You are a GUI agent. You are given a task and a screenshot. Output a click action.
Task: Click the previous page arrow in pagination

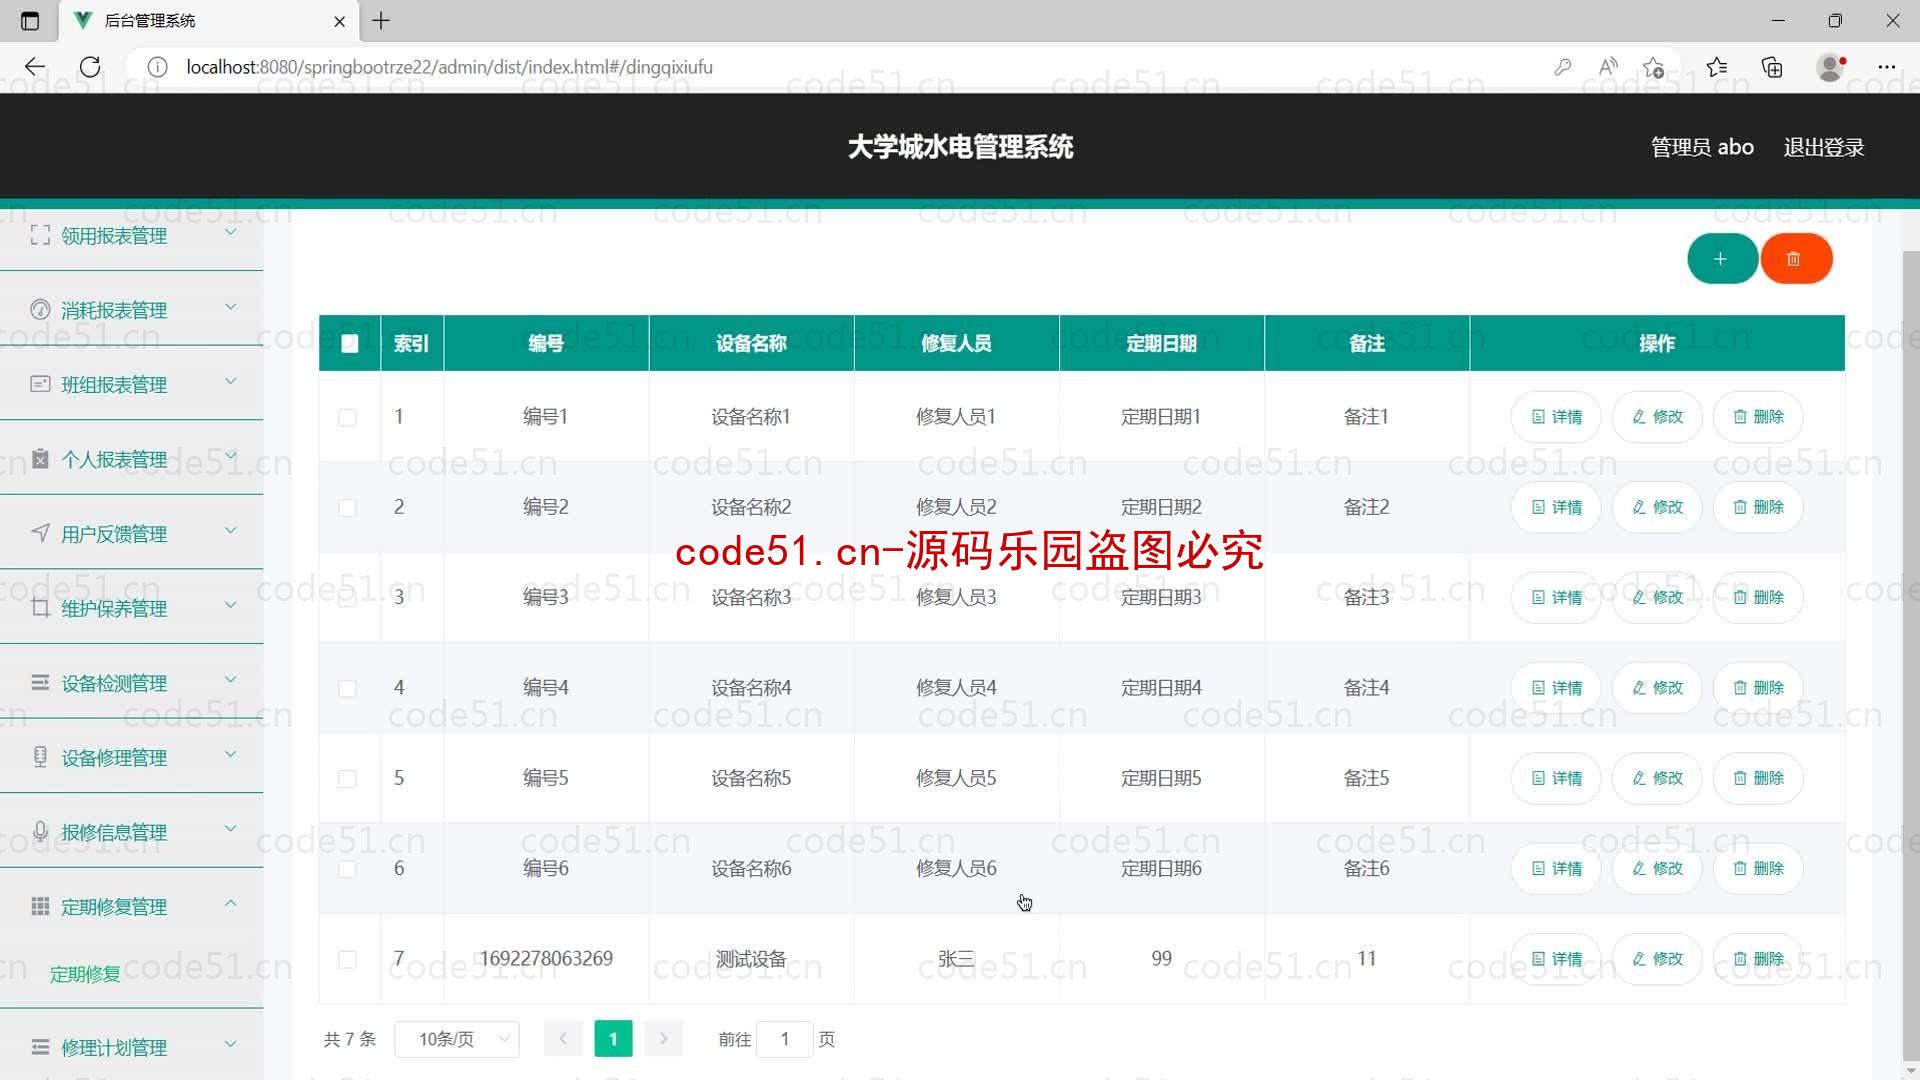563,1039
